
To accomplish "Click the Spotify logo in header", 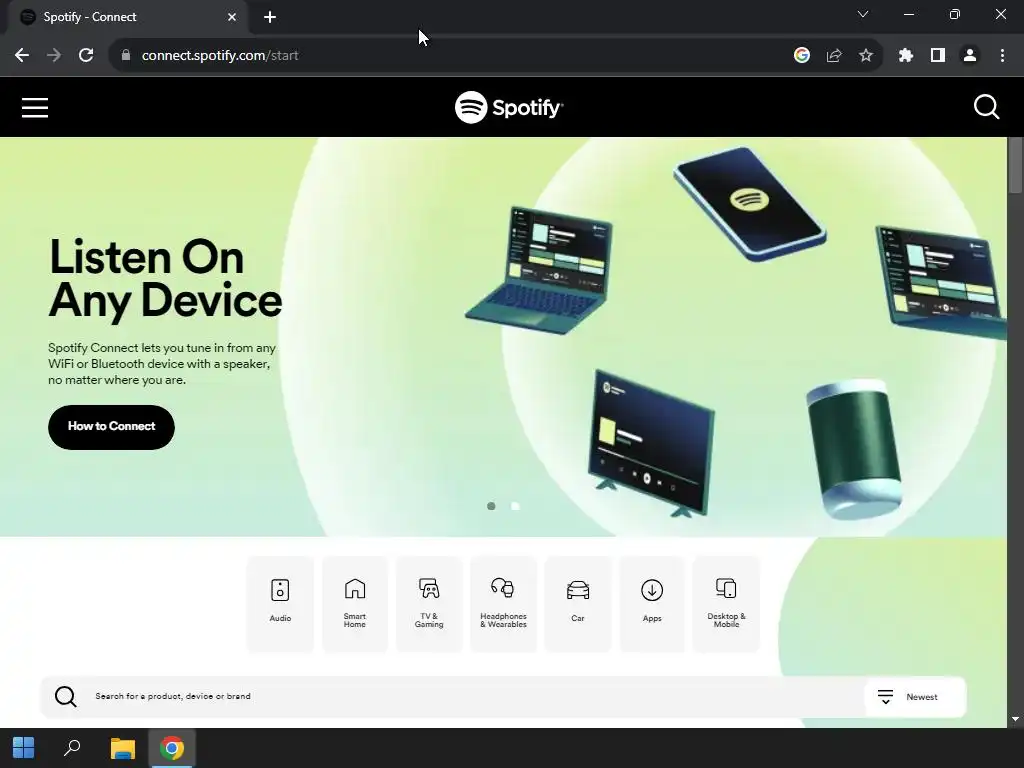I will pyautogui.click(x=509, y=107).
